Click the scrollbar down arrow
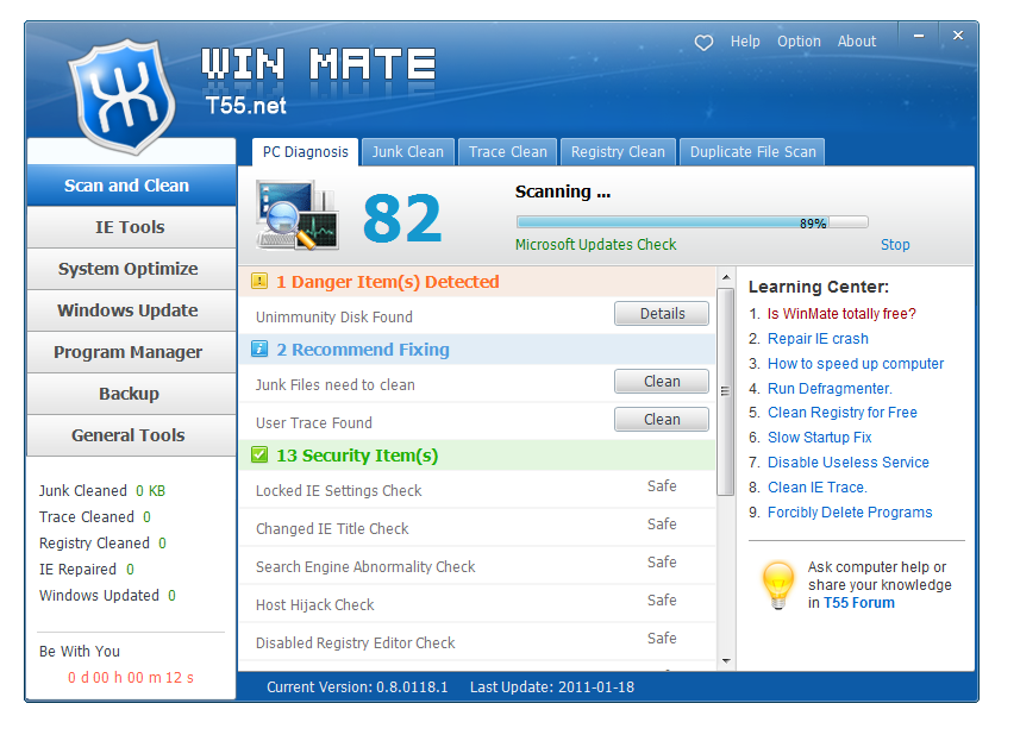This screenshot has width=1020, height=741. 726,661
